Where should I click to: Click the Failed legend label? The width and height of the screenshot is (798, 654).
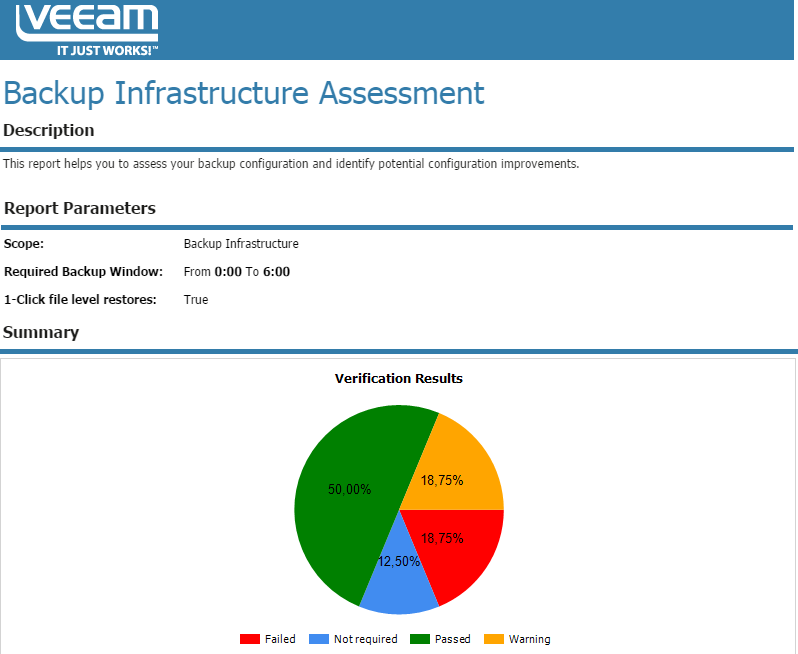coord(280,639)
